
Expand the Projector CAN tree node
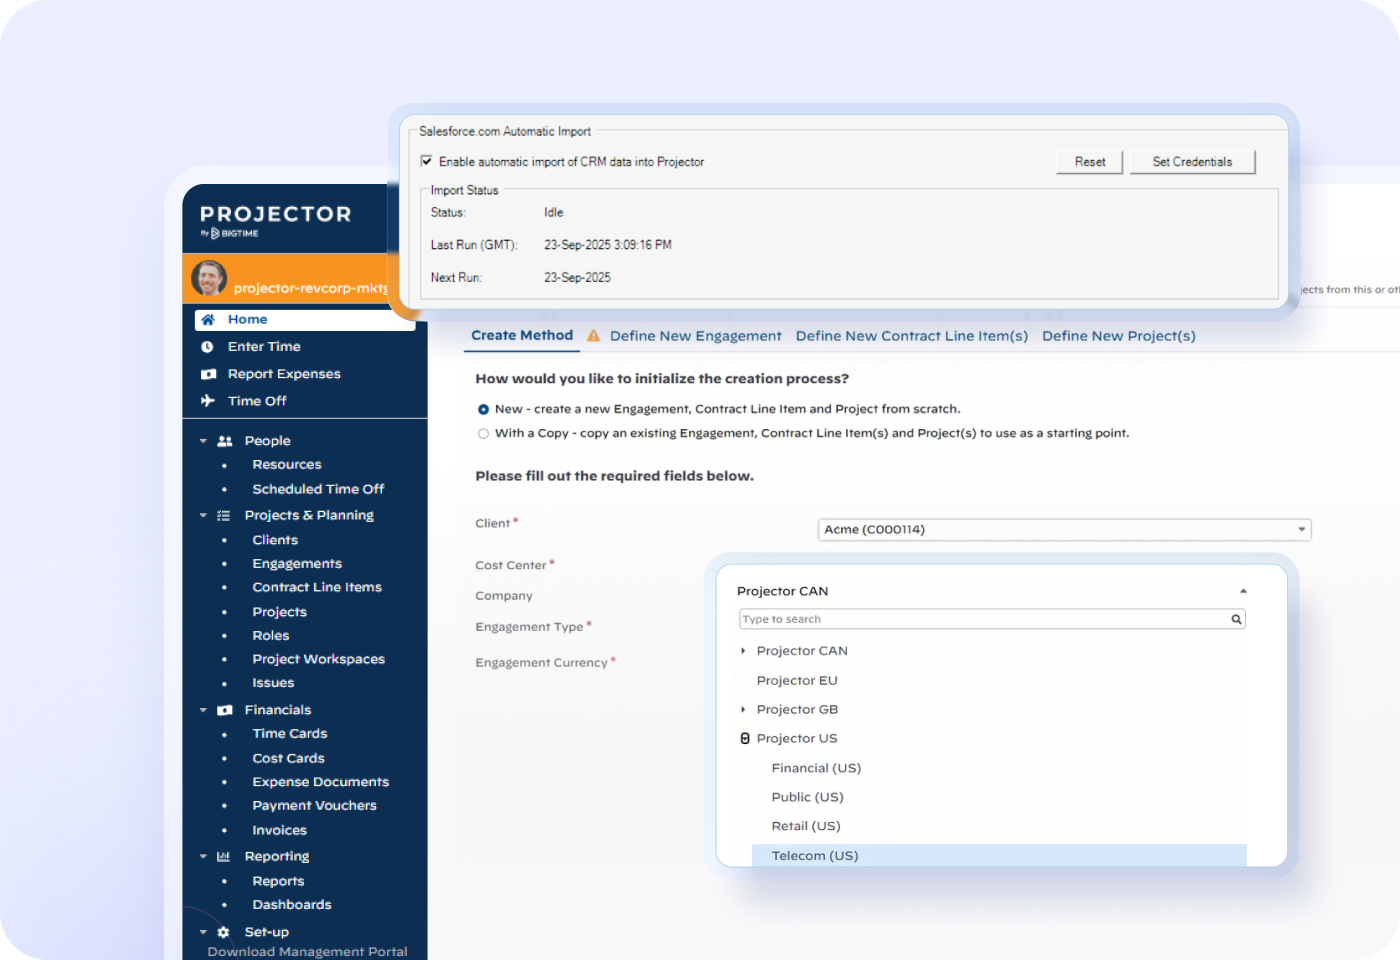[742, 650]
